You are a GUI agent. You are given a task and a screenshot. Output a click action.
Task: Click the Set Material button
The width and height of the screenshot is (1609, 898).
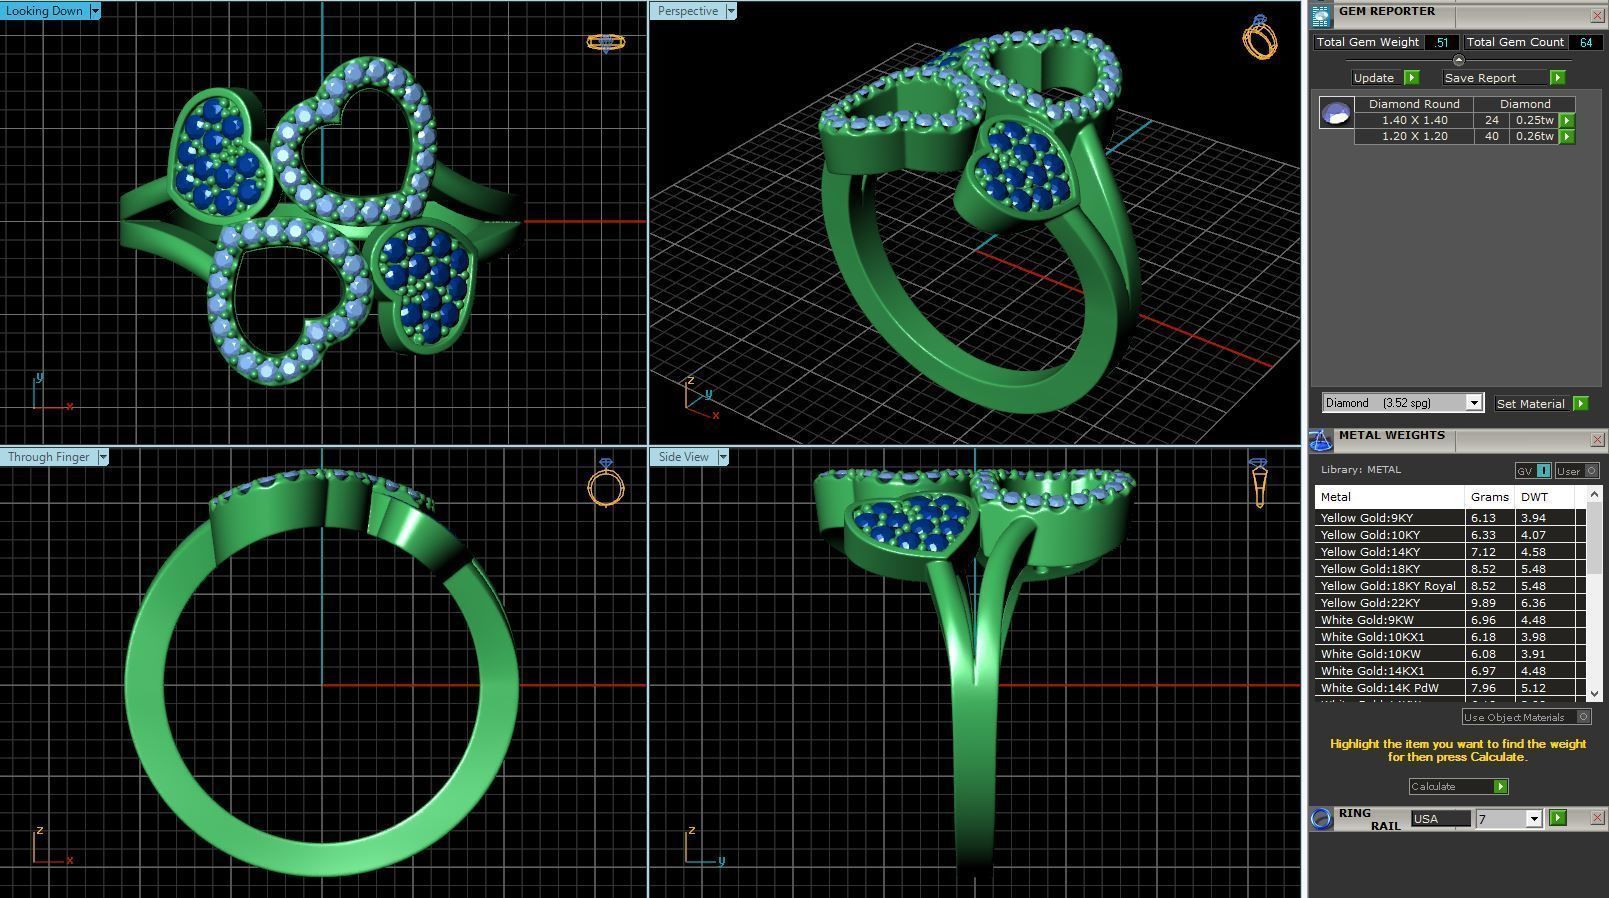[1532, 403]
